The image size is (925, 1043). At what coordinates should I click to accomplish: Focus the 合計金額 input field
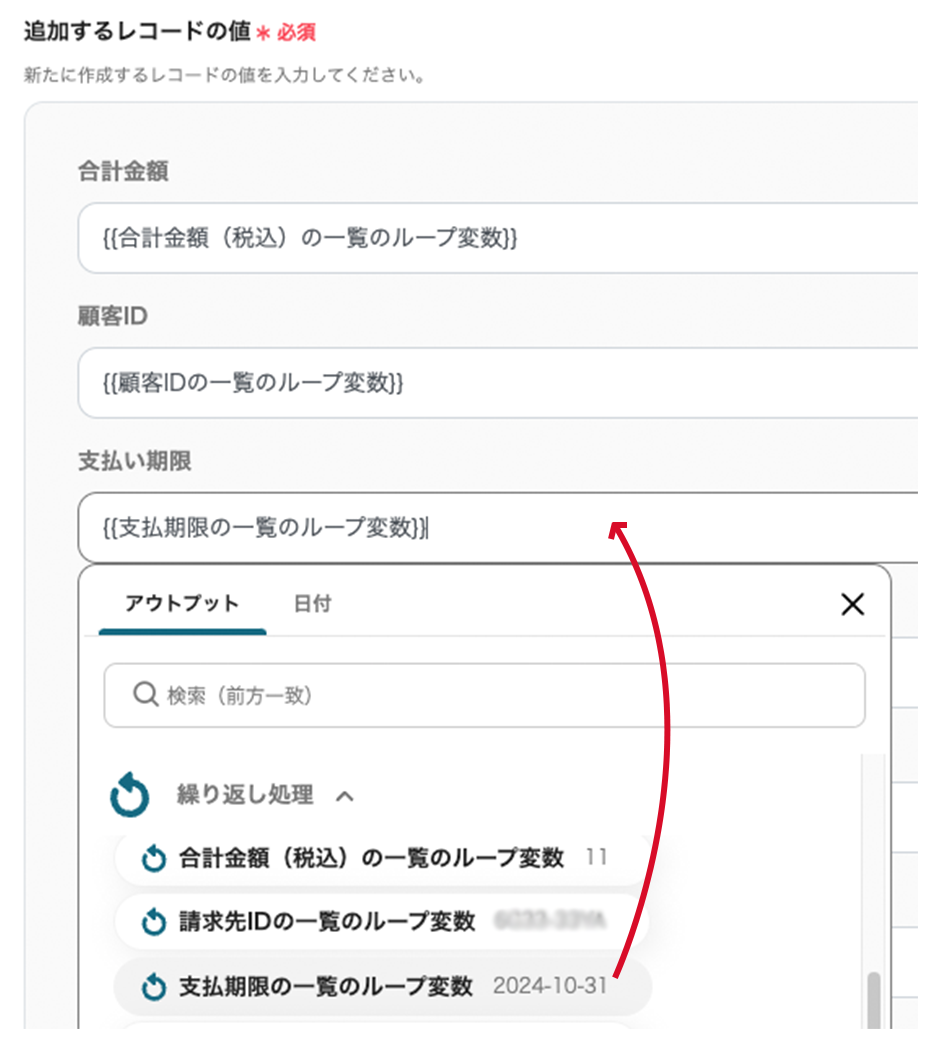click(x=500, y=238)
